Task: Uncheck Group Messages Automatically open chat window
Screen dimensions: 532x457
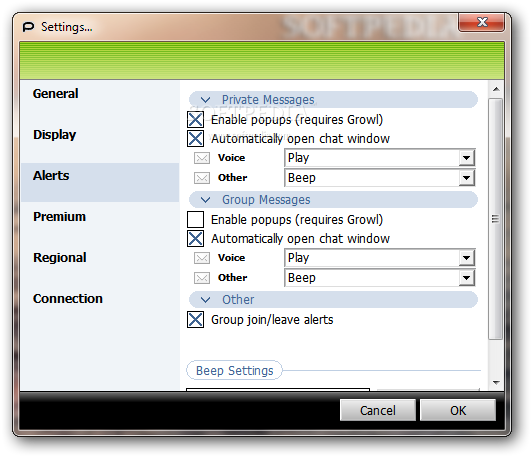Action: point(195,238)
